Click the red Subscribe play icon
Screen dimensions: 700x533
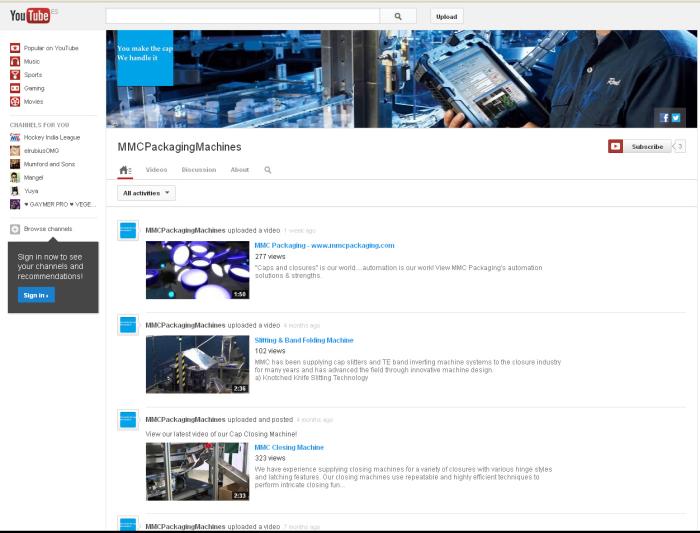616,146
